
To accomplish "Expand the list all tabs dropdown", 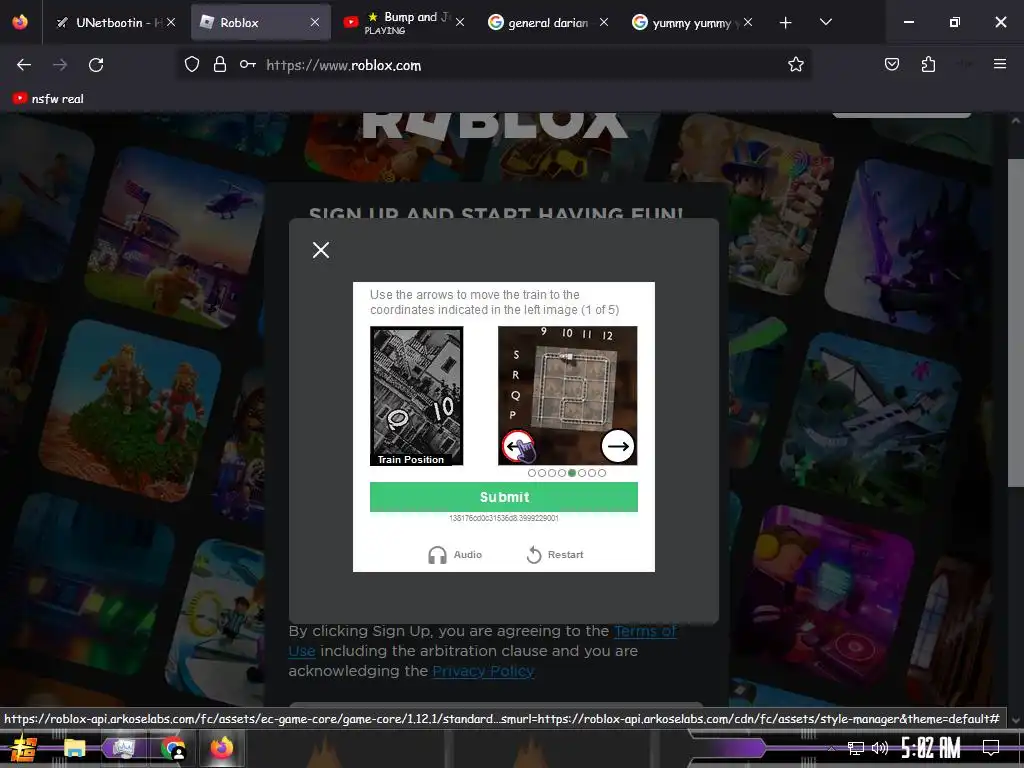I will [825, 22].
